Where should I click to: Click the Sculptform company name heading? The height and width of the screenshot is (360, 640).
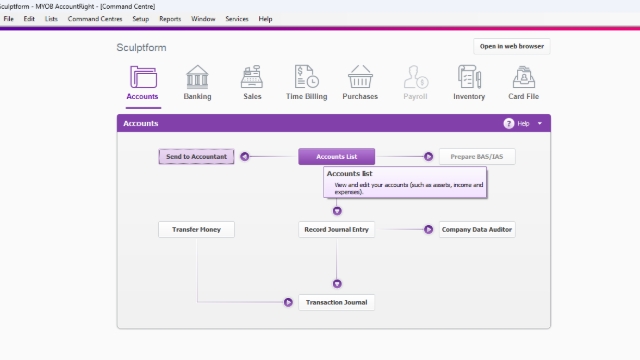pos(142,47)
